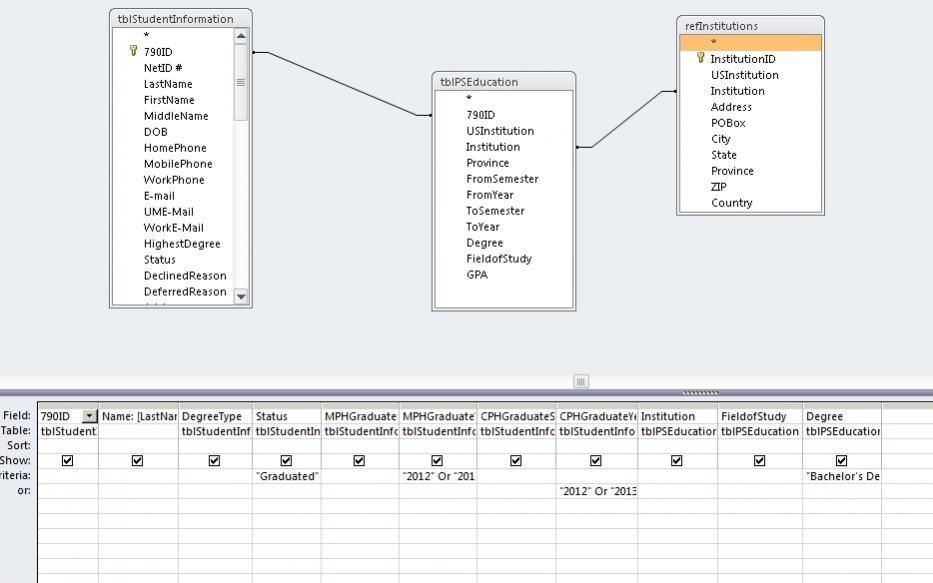
Task: Click the primary key icon beside 790ID
Action: pyautogui.click(x=133, y=51)
